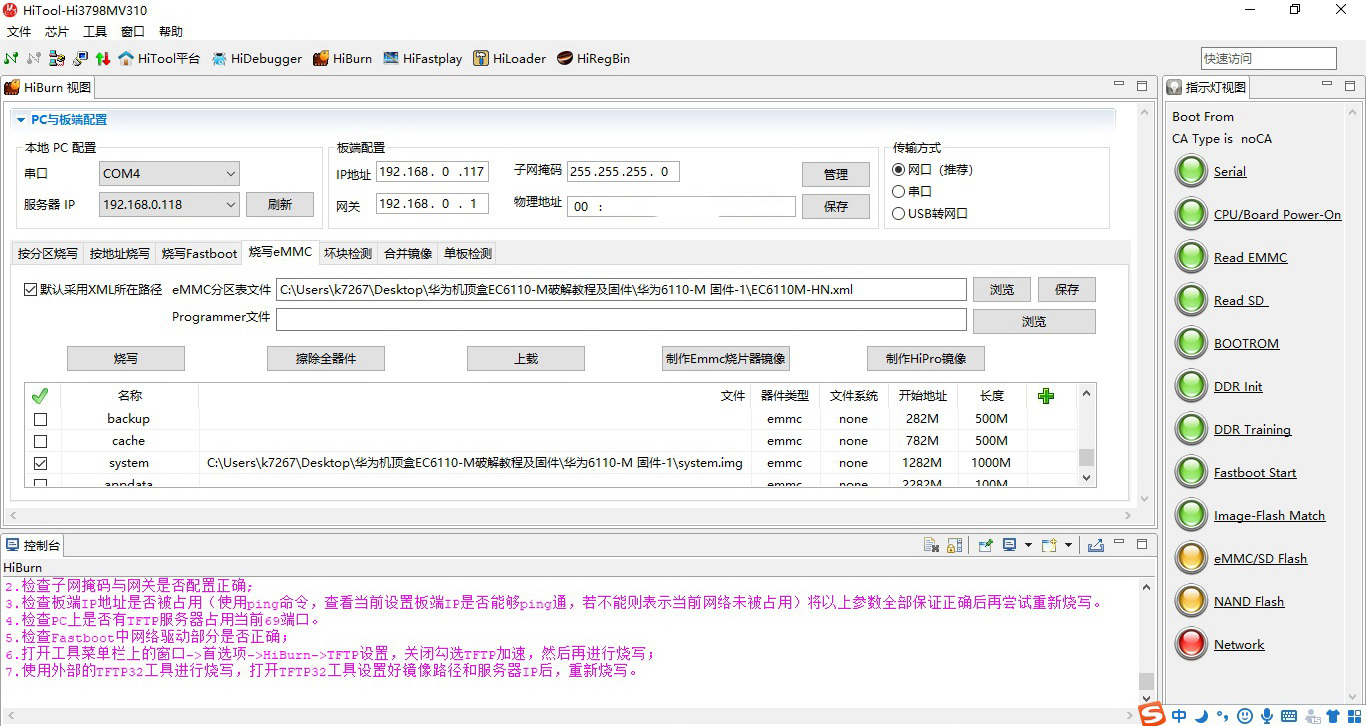The image size is (1366, 726).
Task: Toggle console scroll lock icon
Action: pos(955,545)
